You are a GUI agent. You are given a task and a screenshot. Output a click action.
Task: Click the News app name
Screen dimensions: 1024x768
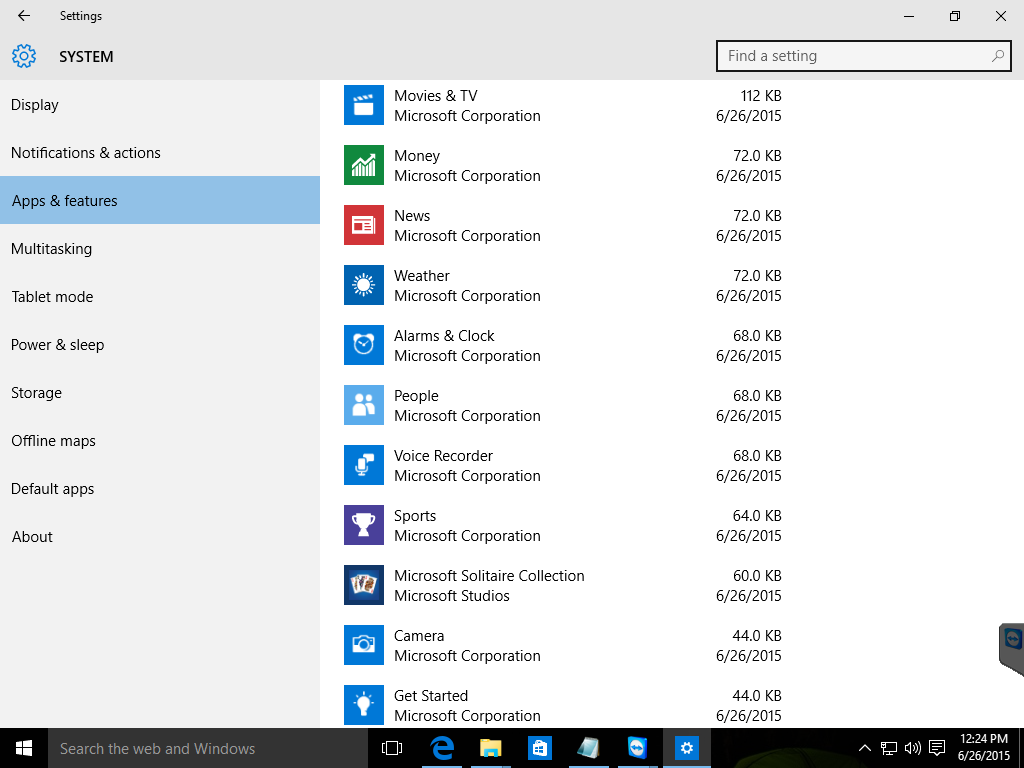point(412,216)
